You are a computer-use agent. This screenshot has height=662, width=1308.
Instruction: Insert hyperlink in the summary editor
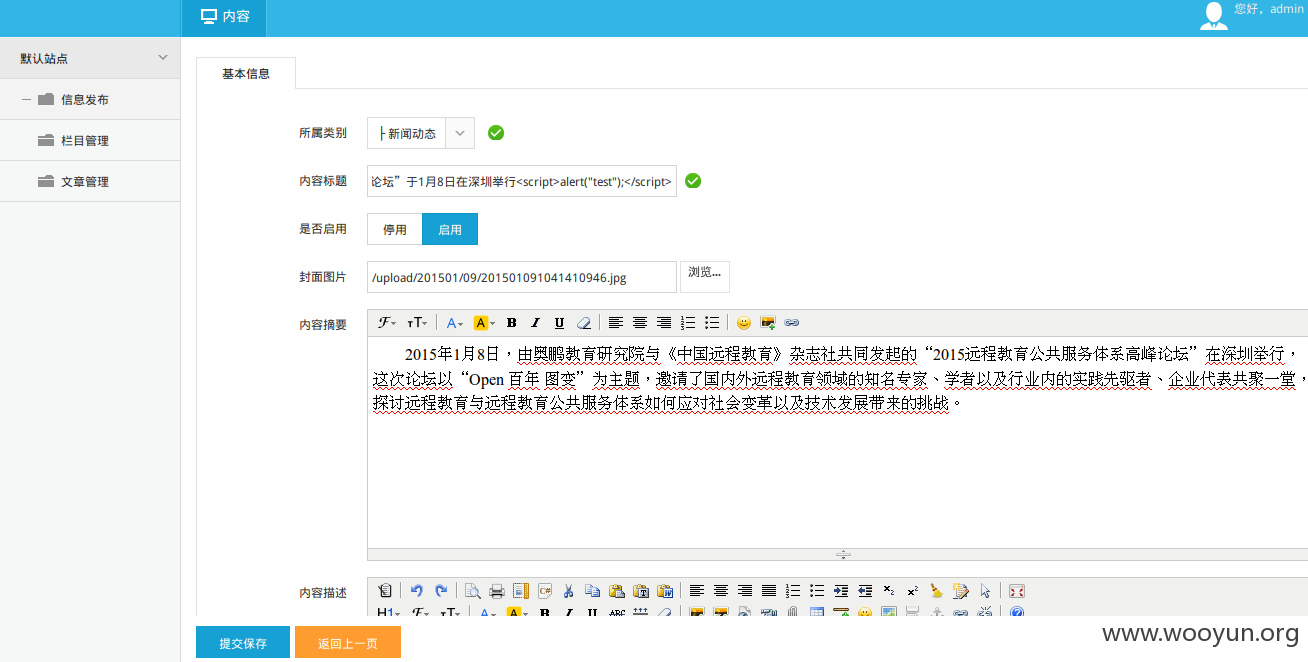point(792,323)
